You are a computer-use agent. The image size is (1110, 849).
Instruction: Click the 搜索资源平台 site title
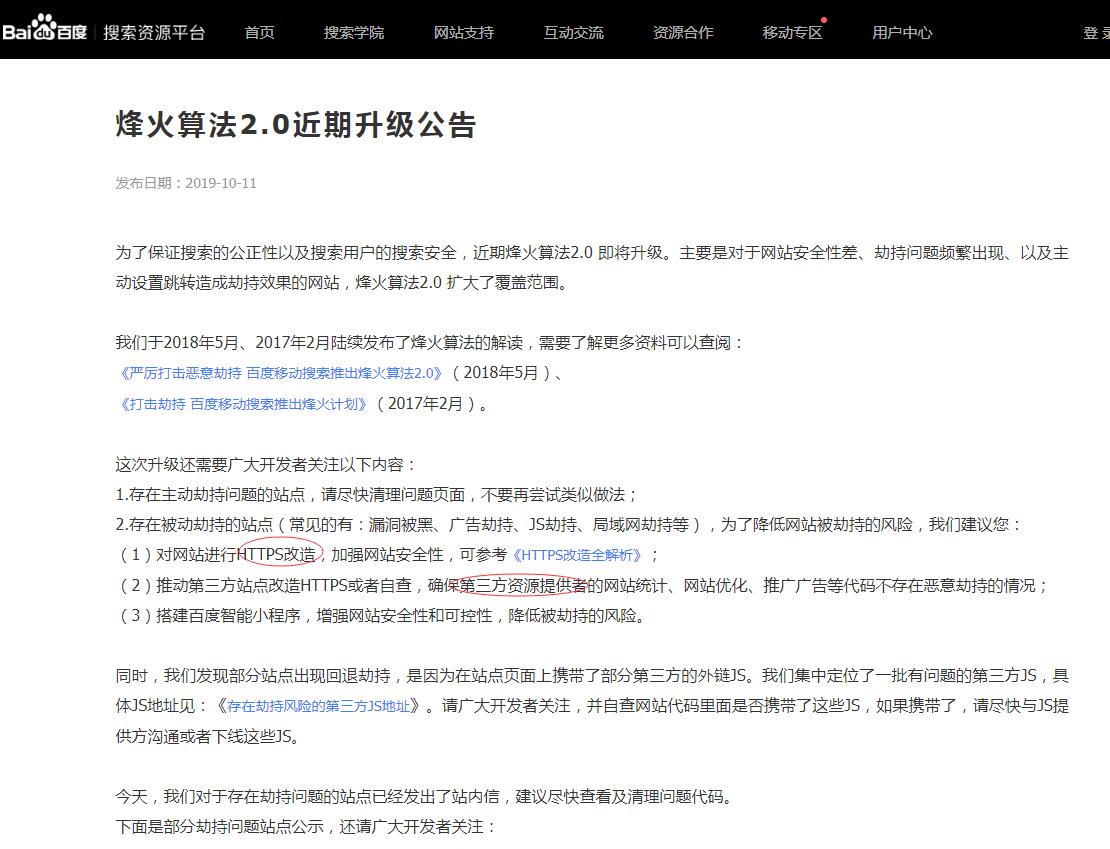pos(154,32)
